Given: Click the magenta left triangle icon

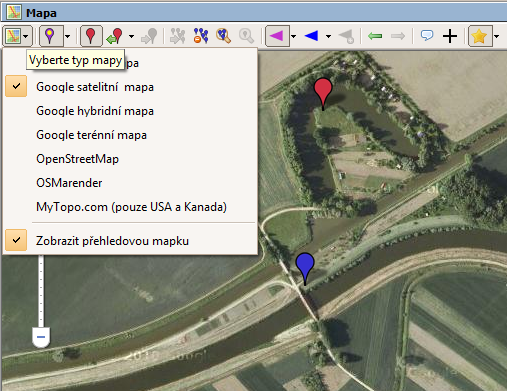Looking at the screenshot, I should click(277, 36).
